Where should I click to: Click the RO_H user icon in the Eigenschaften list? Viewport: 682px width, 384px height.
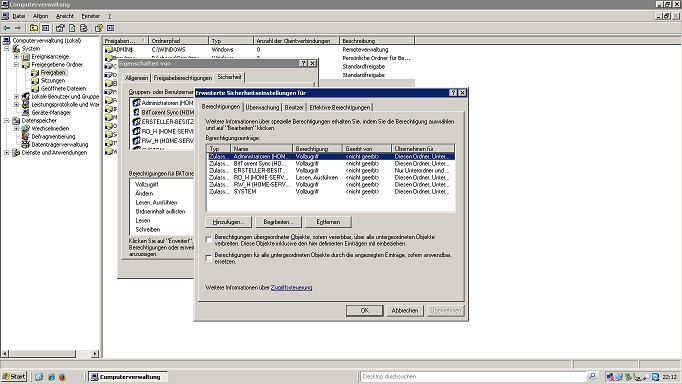pyautogui.click(x=136, y=131)
